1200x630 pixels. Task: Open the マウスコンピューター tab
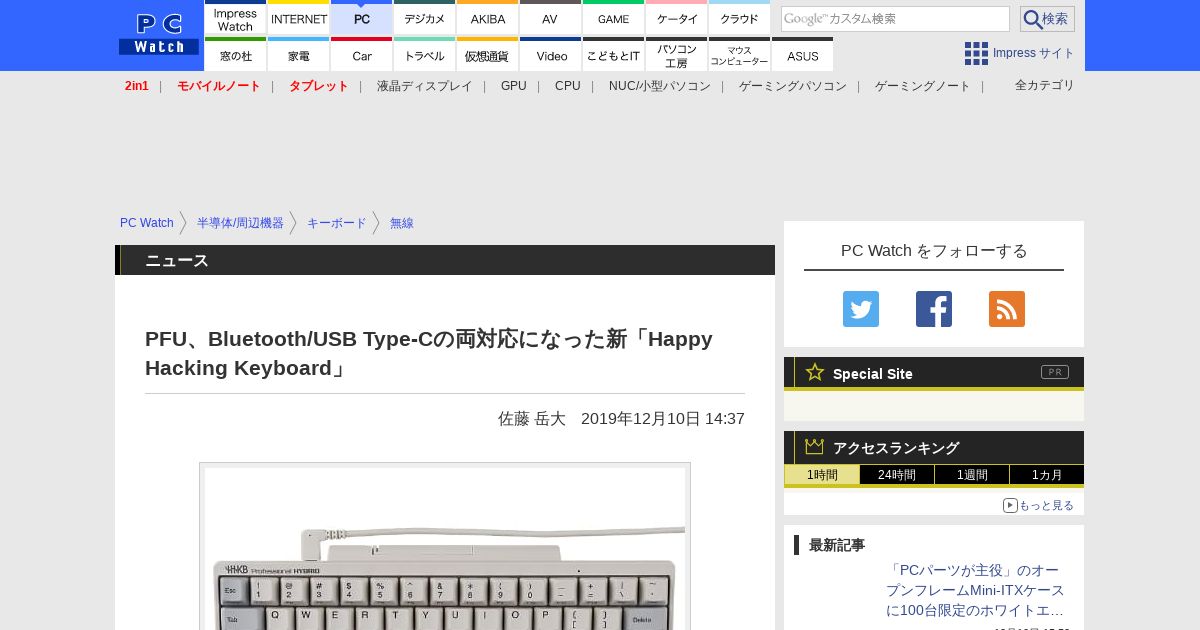coord(740,54)
